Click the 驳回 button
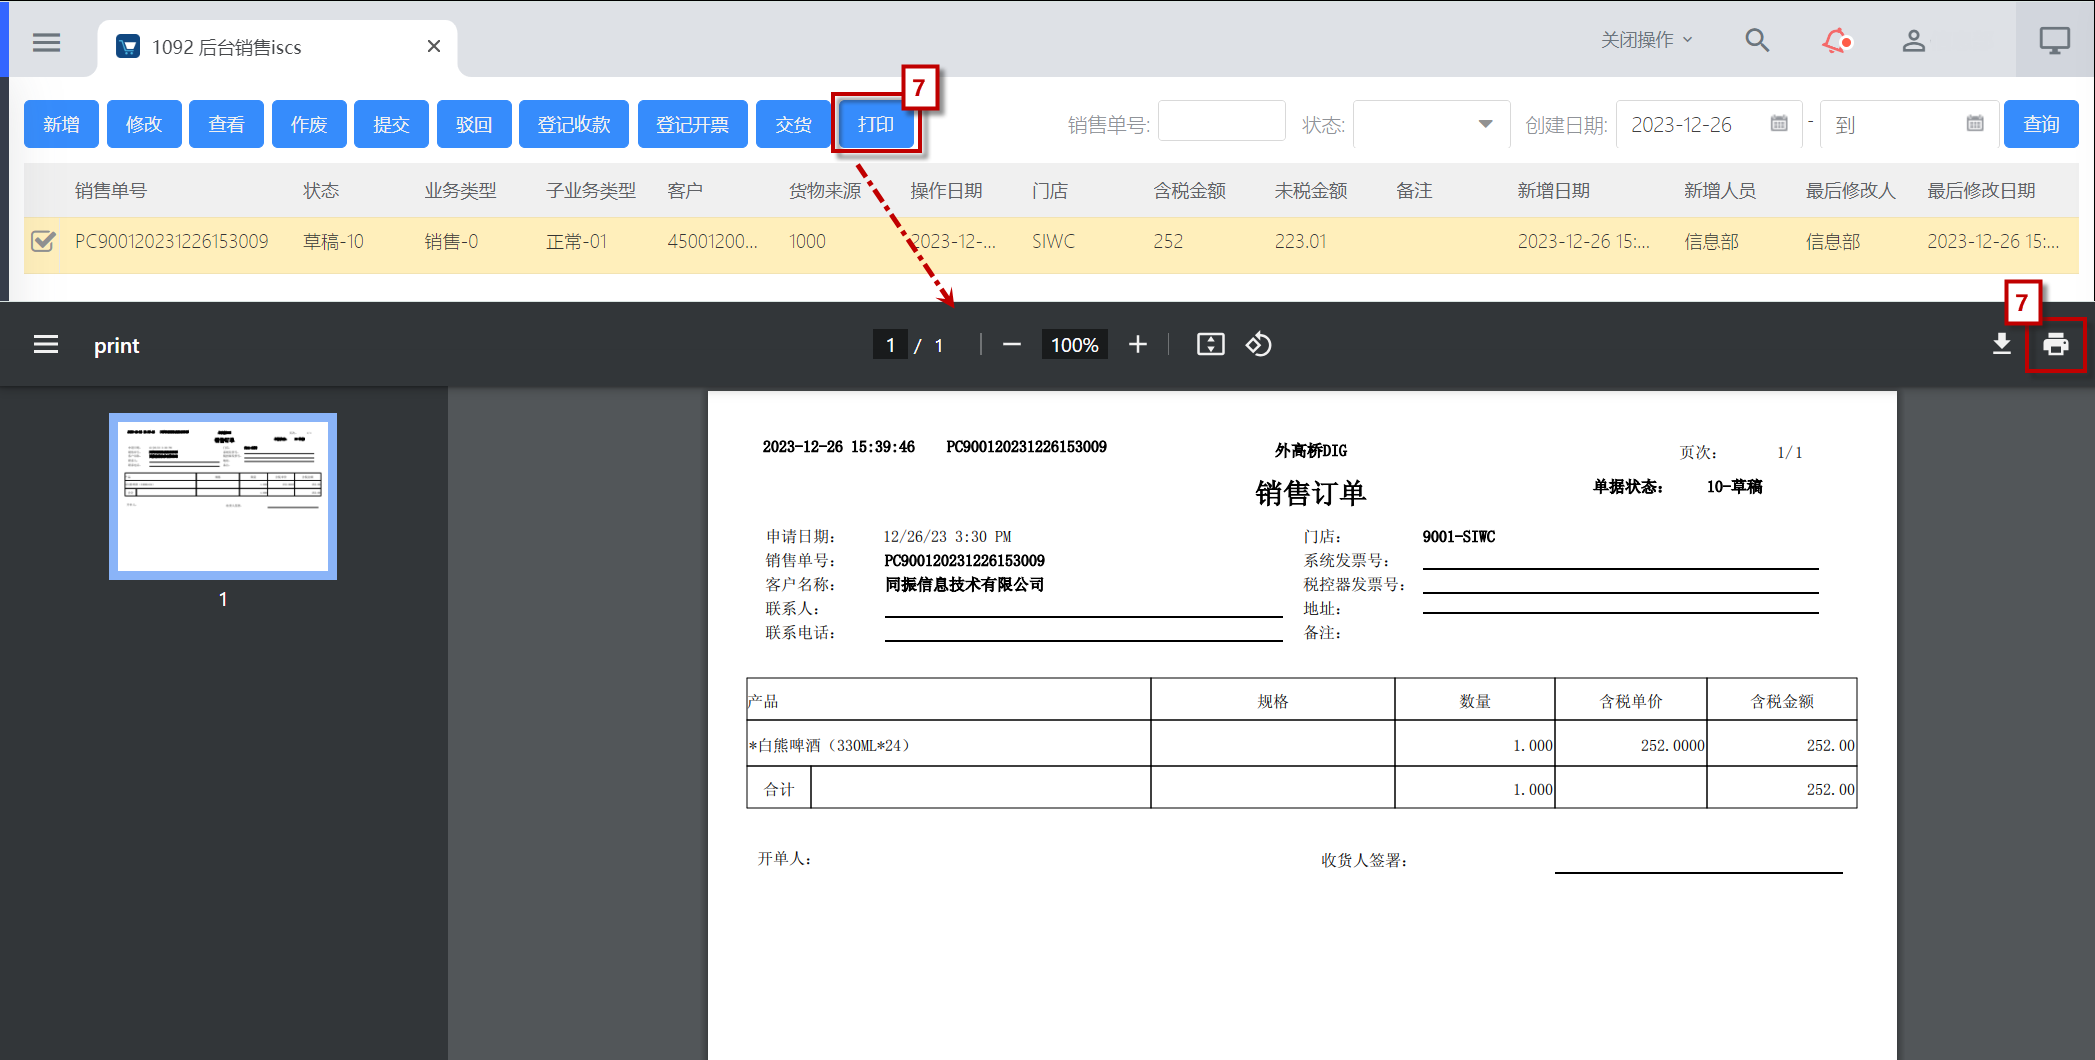This screenshot has width=2095, height=1060. pos(474,124)
